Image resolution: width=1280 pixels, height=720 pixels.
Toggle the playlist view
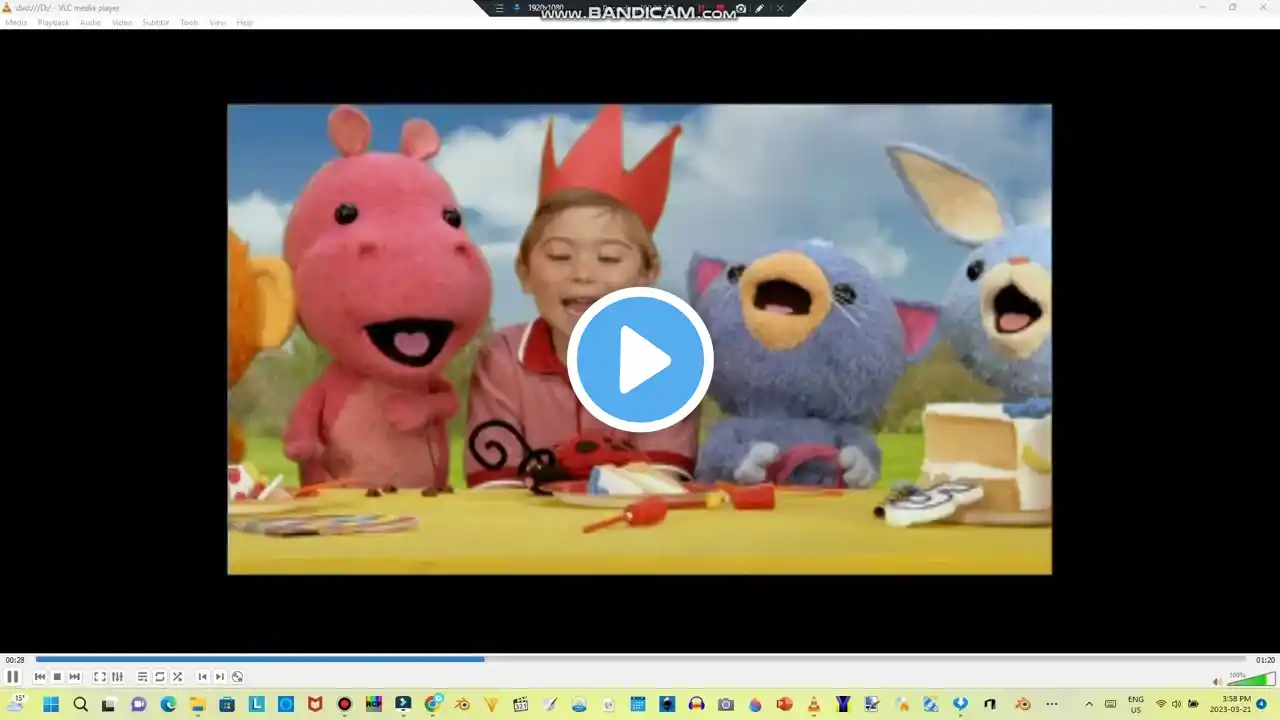pos(142,677)
